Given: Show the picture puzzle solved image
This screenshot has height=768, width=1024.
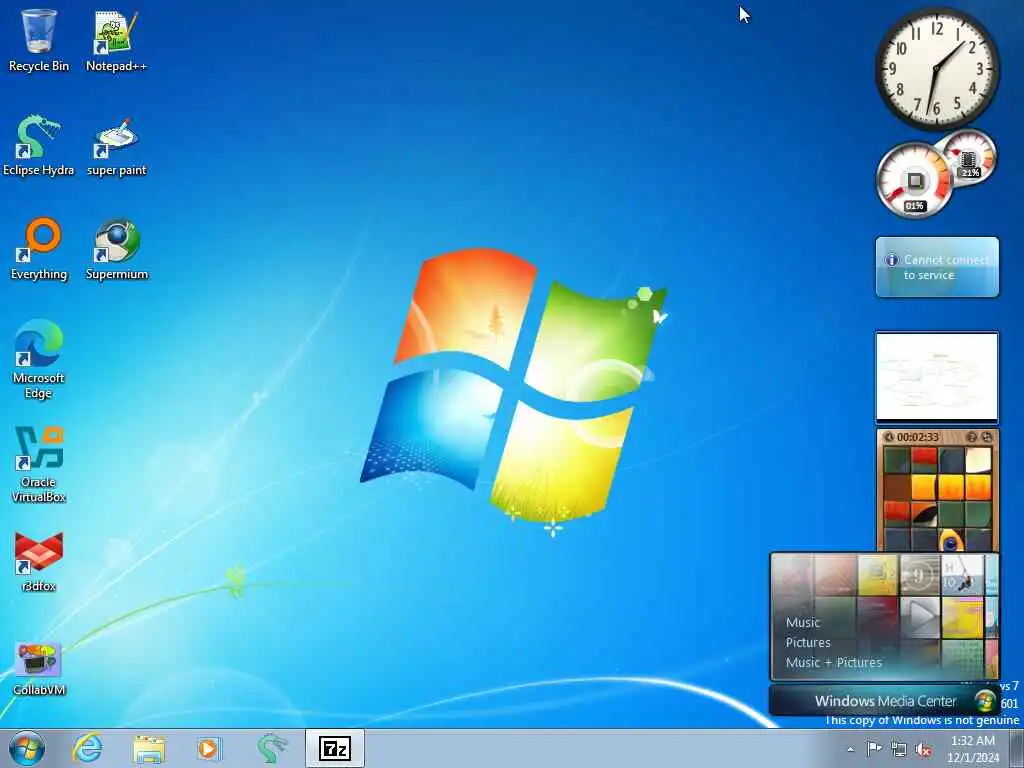Looking at the screenshot, I should point(972,437).
